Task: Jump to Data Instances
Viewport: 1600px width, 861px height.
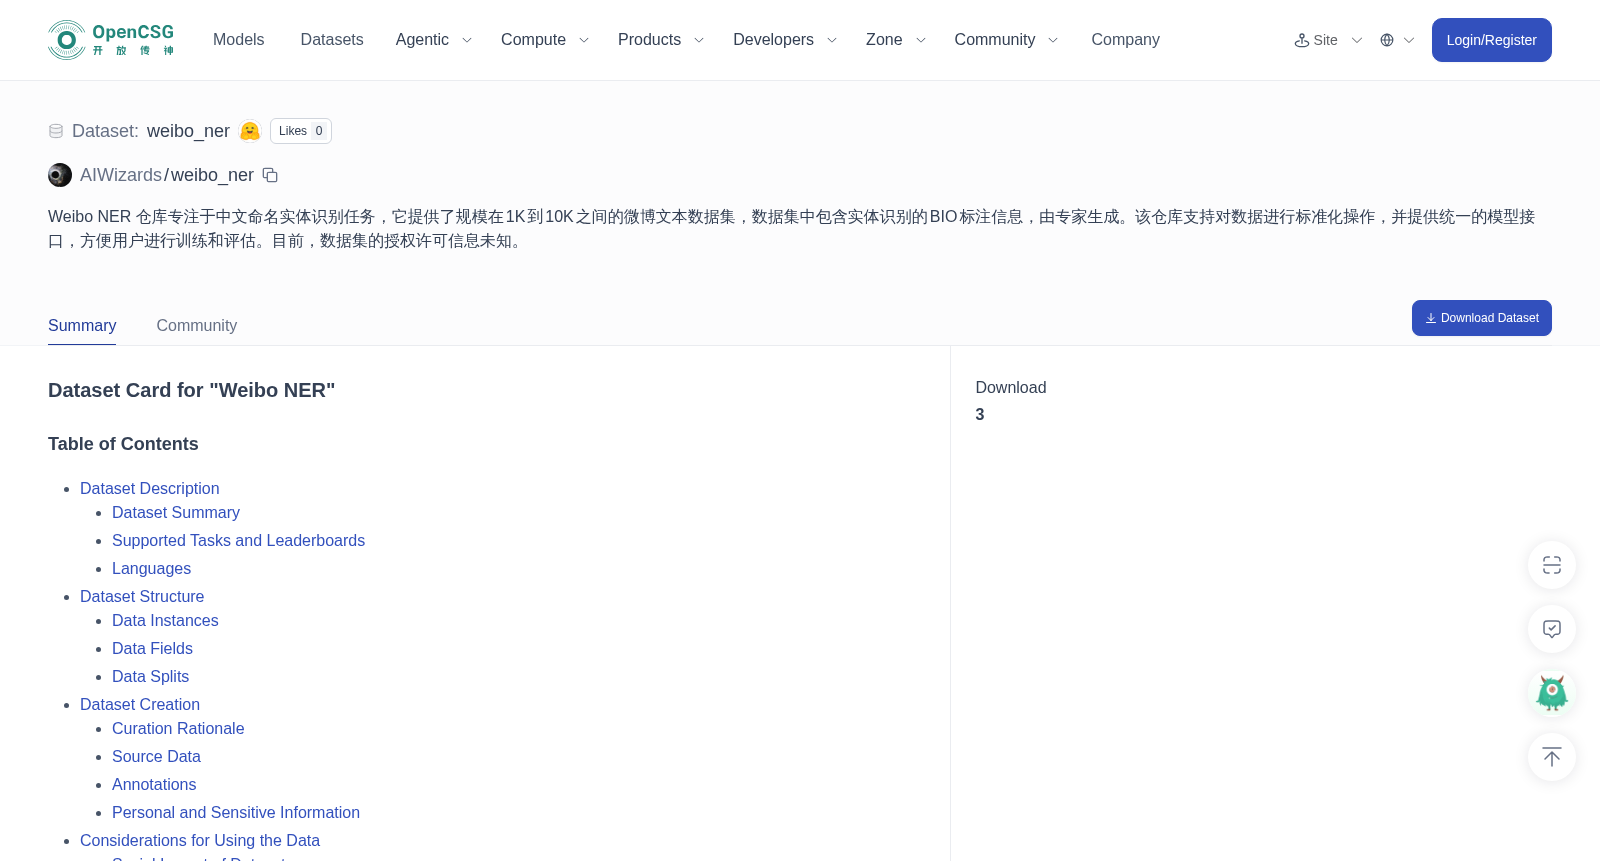Action: point(165,620)
